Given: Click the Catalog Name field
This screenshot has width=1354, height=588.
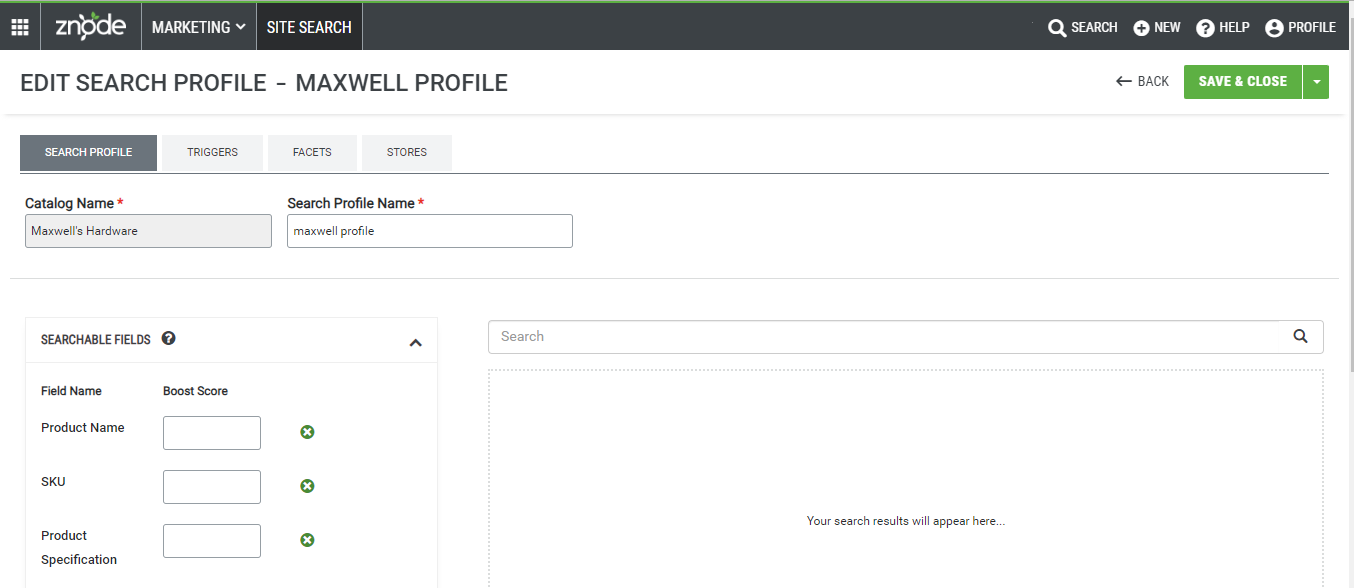Looking at the screenshot, I should click(148, 231).
